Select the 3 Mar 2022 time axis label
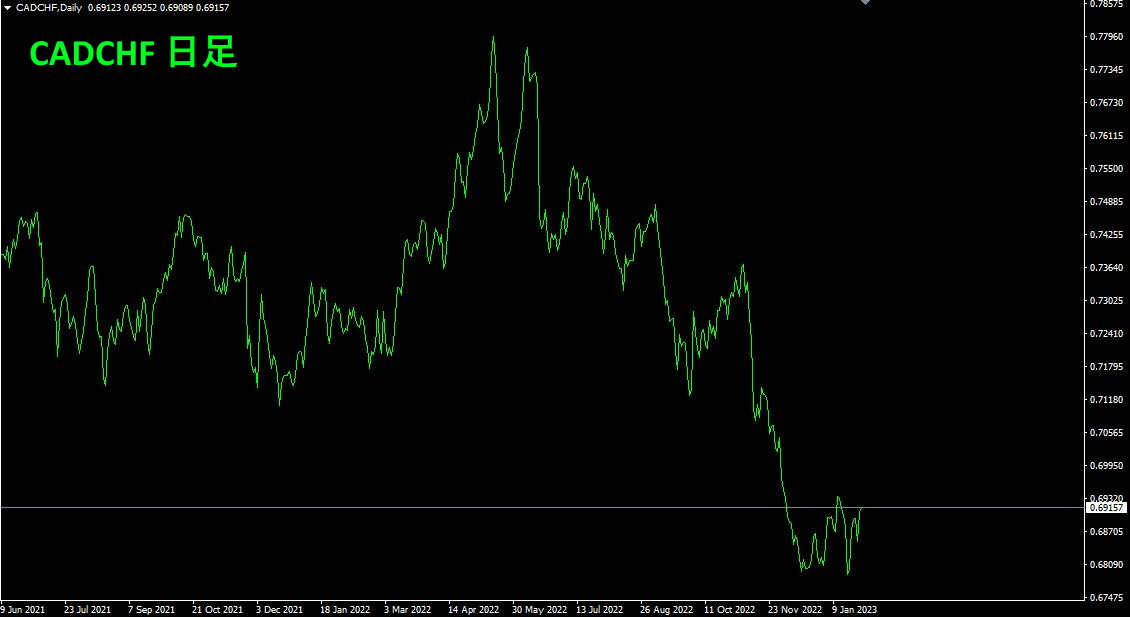 (408, 610)
